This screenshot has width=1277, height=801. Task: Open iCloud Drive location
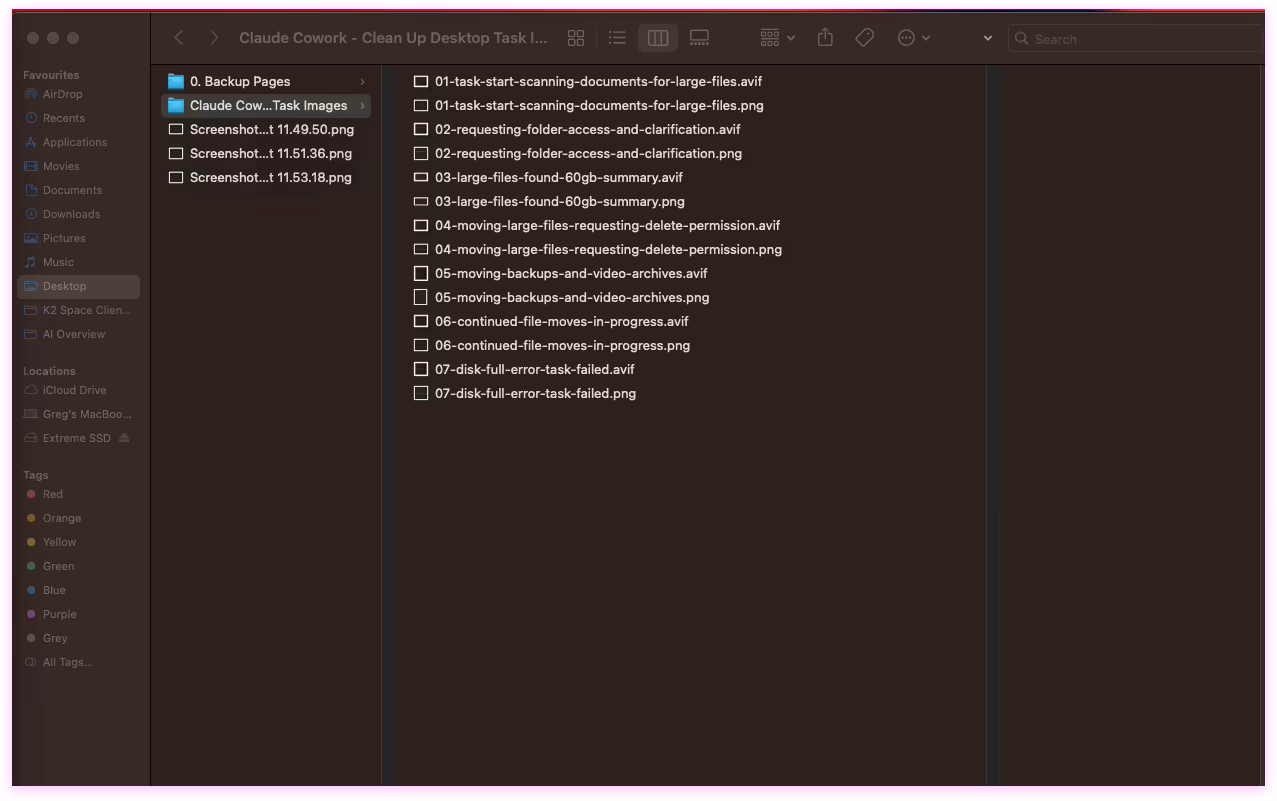[x=74, y=390]
